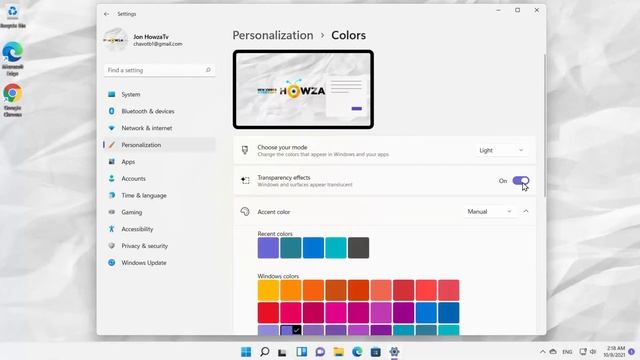Open taskbar Search
The width and height of the screenshot is (640, 360).
264,351
